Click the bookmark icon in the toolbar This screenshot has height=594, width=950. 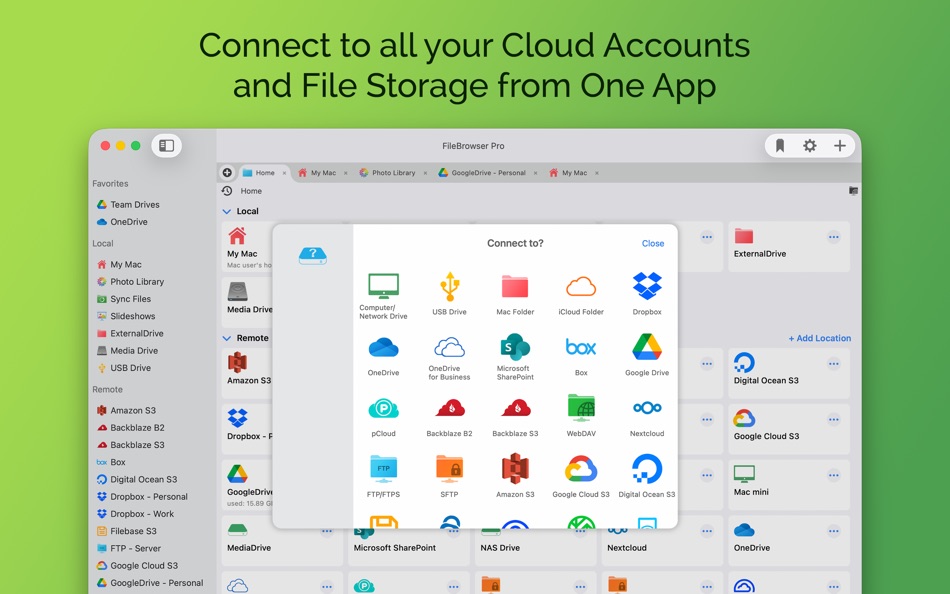778,145
